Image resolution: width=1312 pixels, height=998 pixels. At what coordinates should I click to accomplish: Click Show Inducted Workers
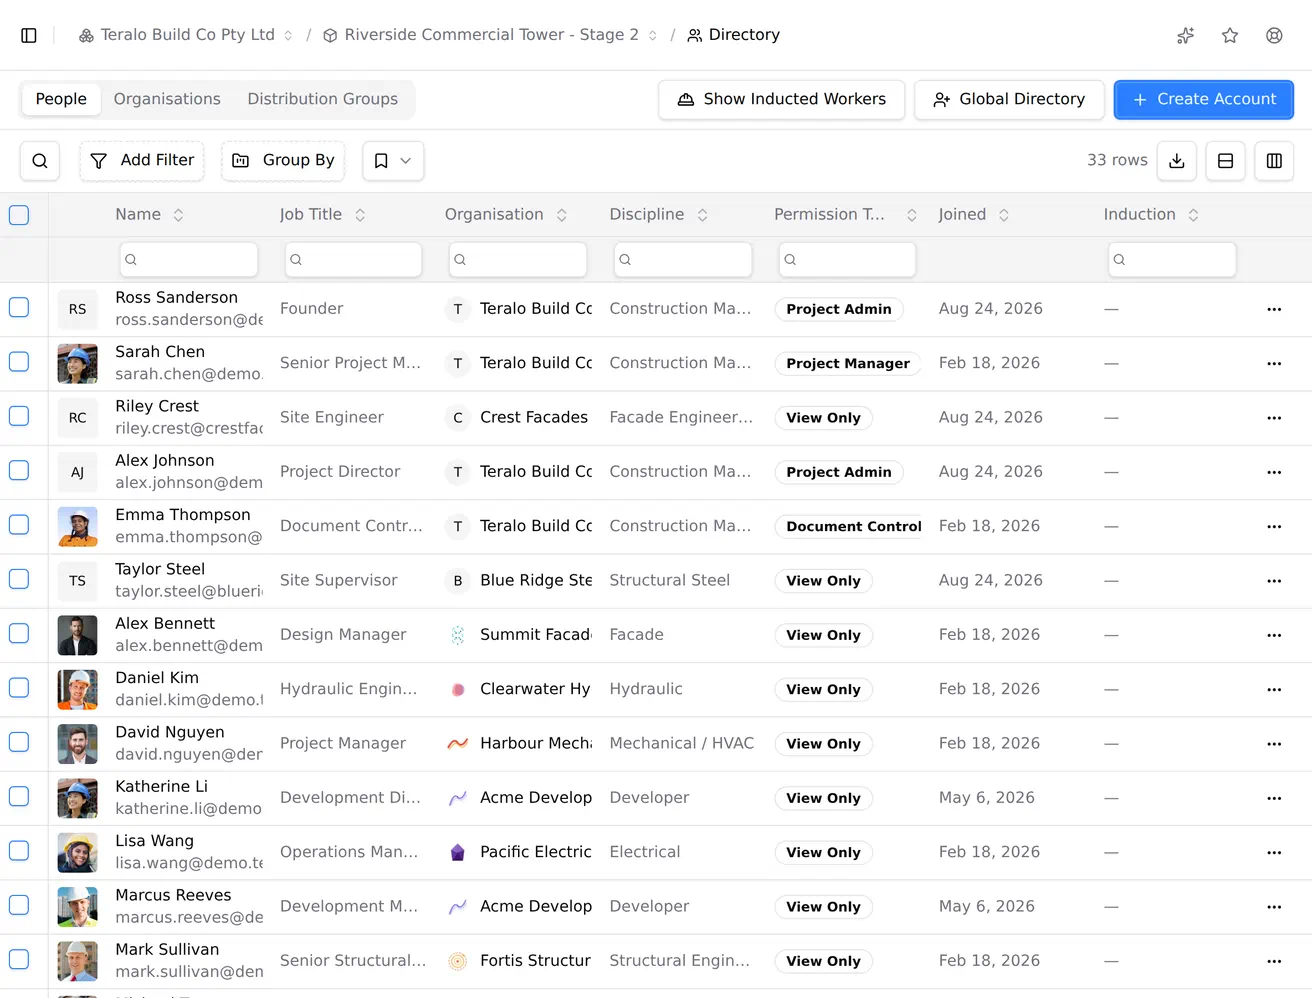point(781,100)
